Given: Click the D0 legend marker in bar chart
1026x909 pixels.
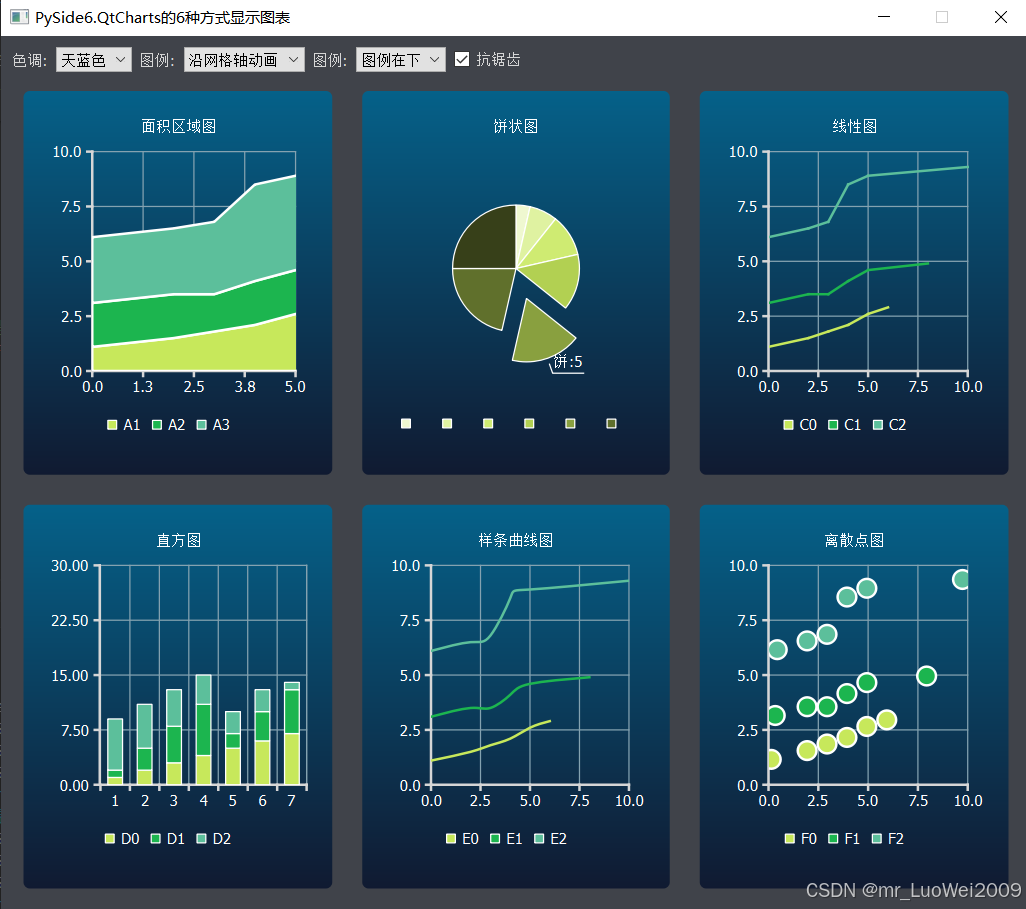Looking at the screenshot, I should pos(110,838).
